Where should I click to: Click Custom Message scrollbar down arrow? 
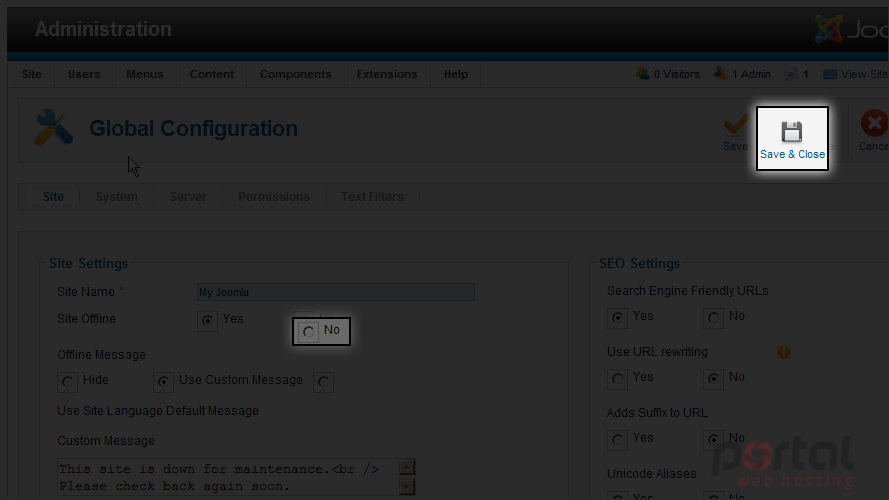407,486
